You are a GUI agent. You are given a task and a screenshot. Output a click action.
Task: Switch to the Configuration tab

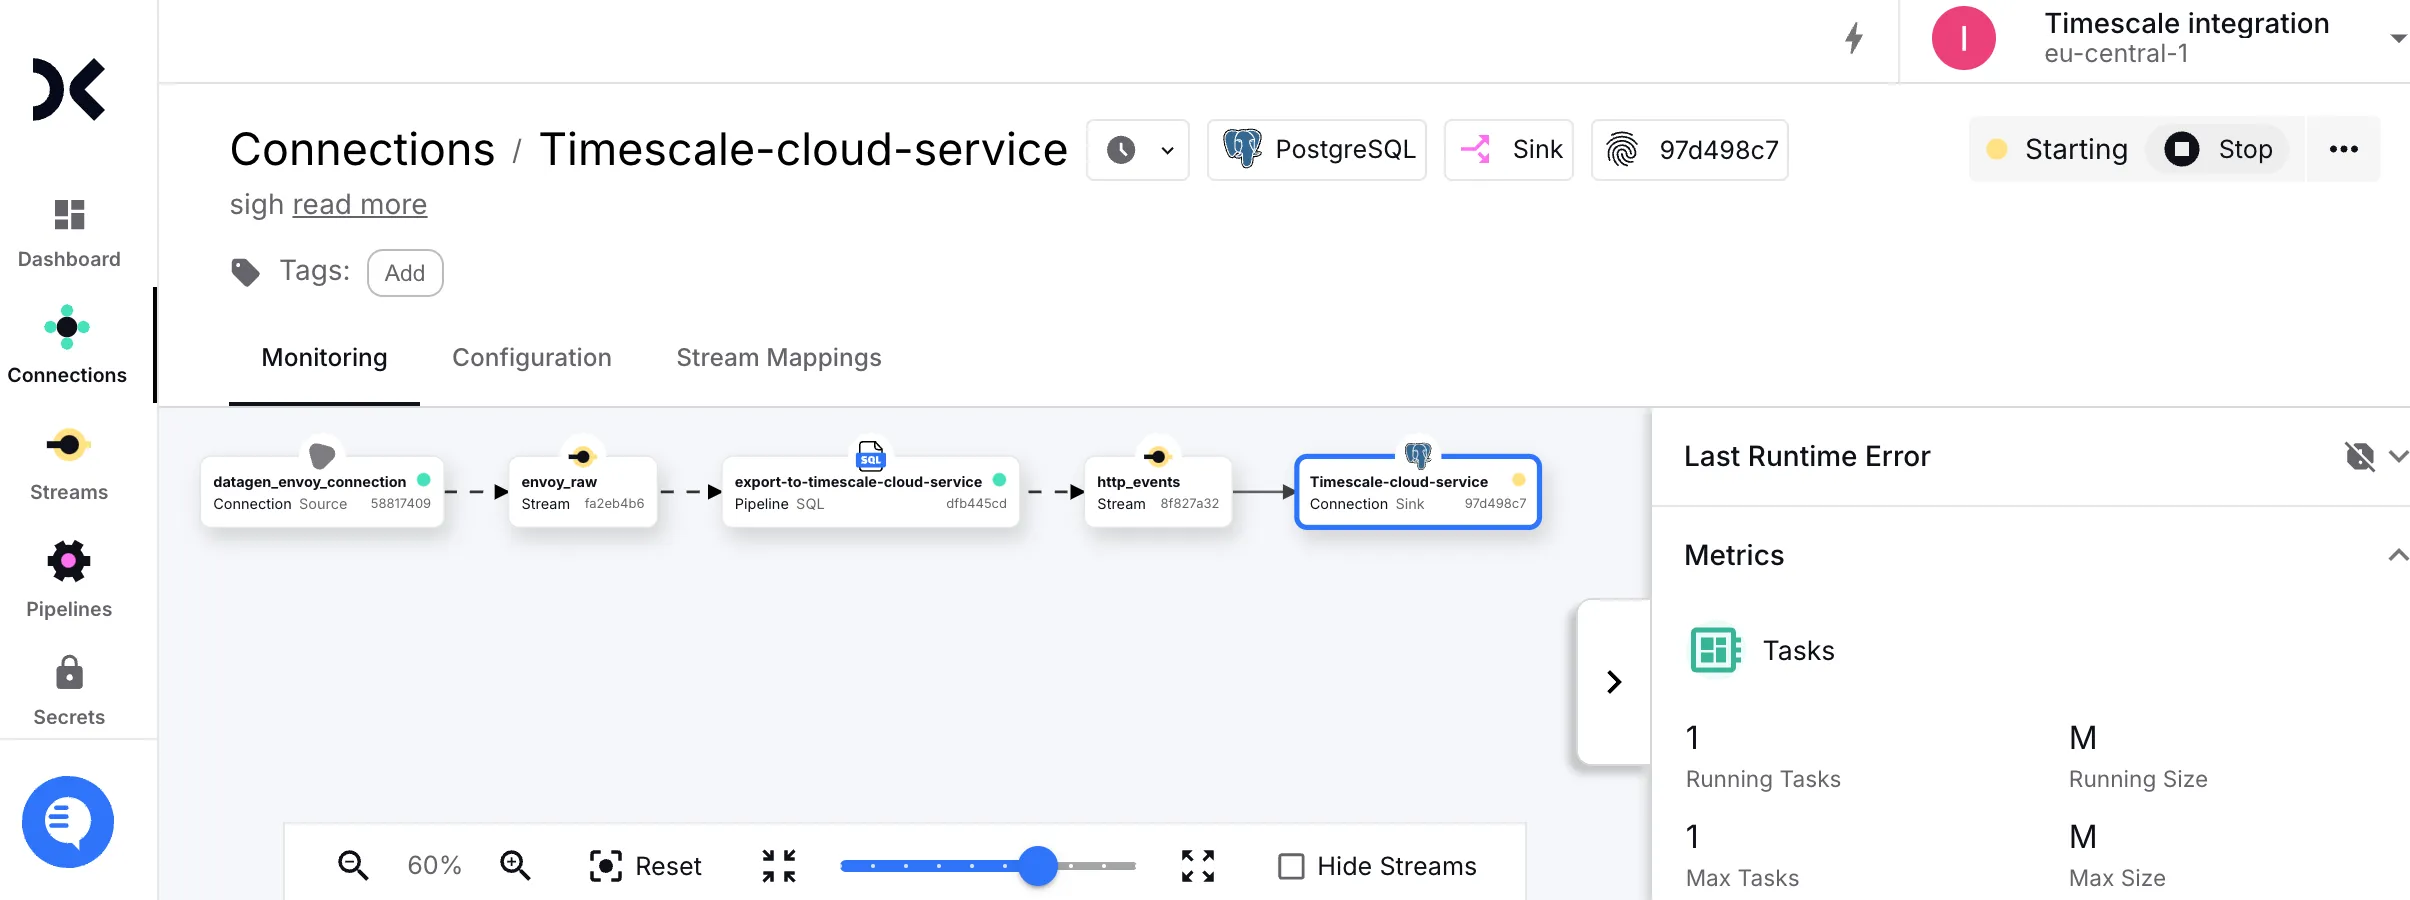[x=532, y=358]
